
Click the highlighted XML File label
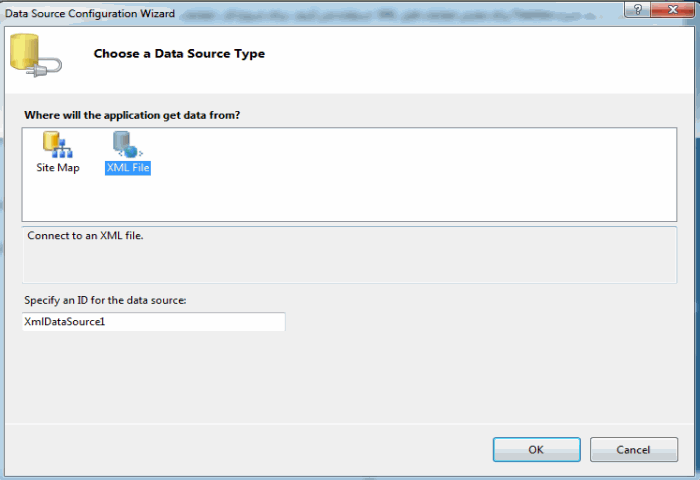pos(128,168)
